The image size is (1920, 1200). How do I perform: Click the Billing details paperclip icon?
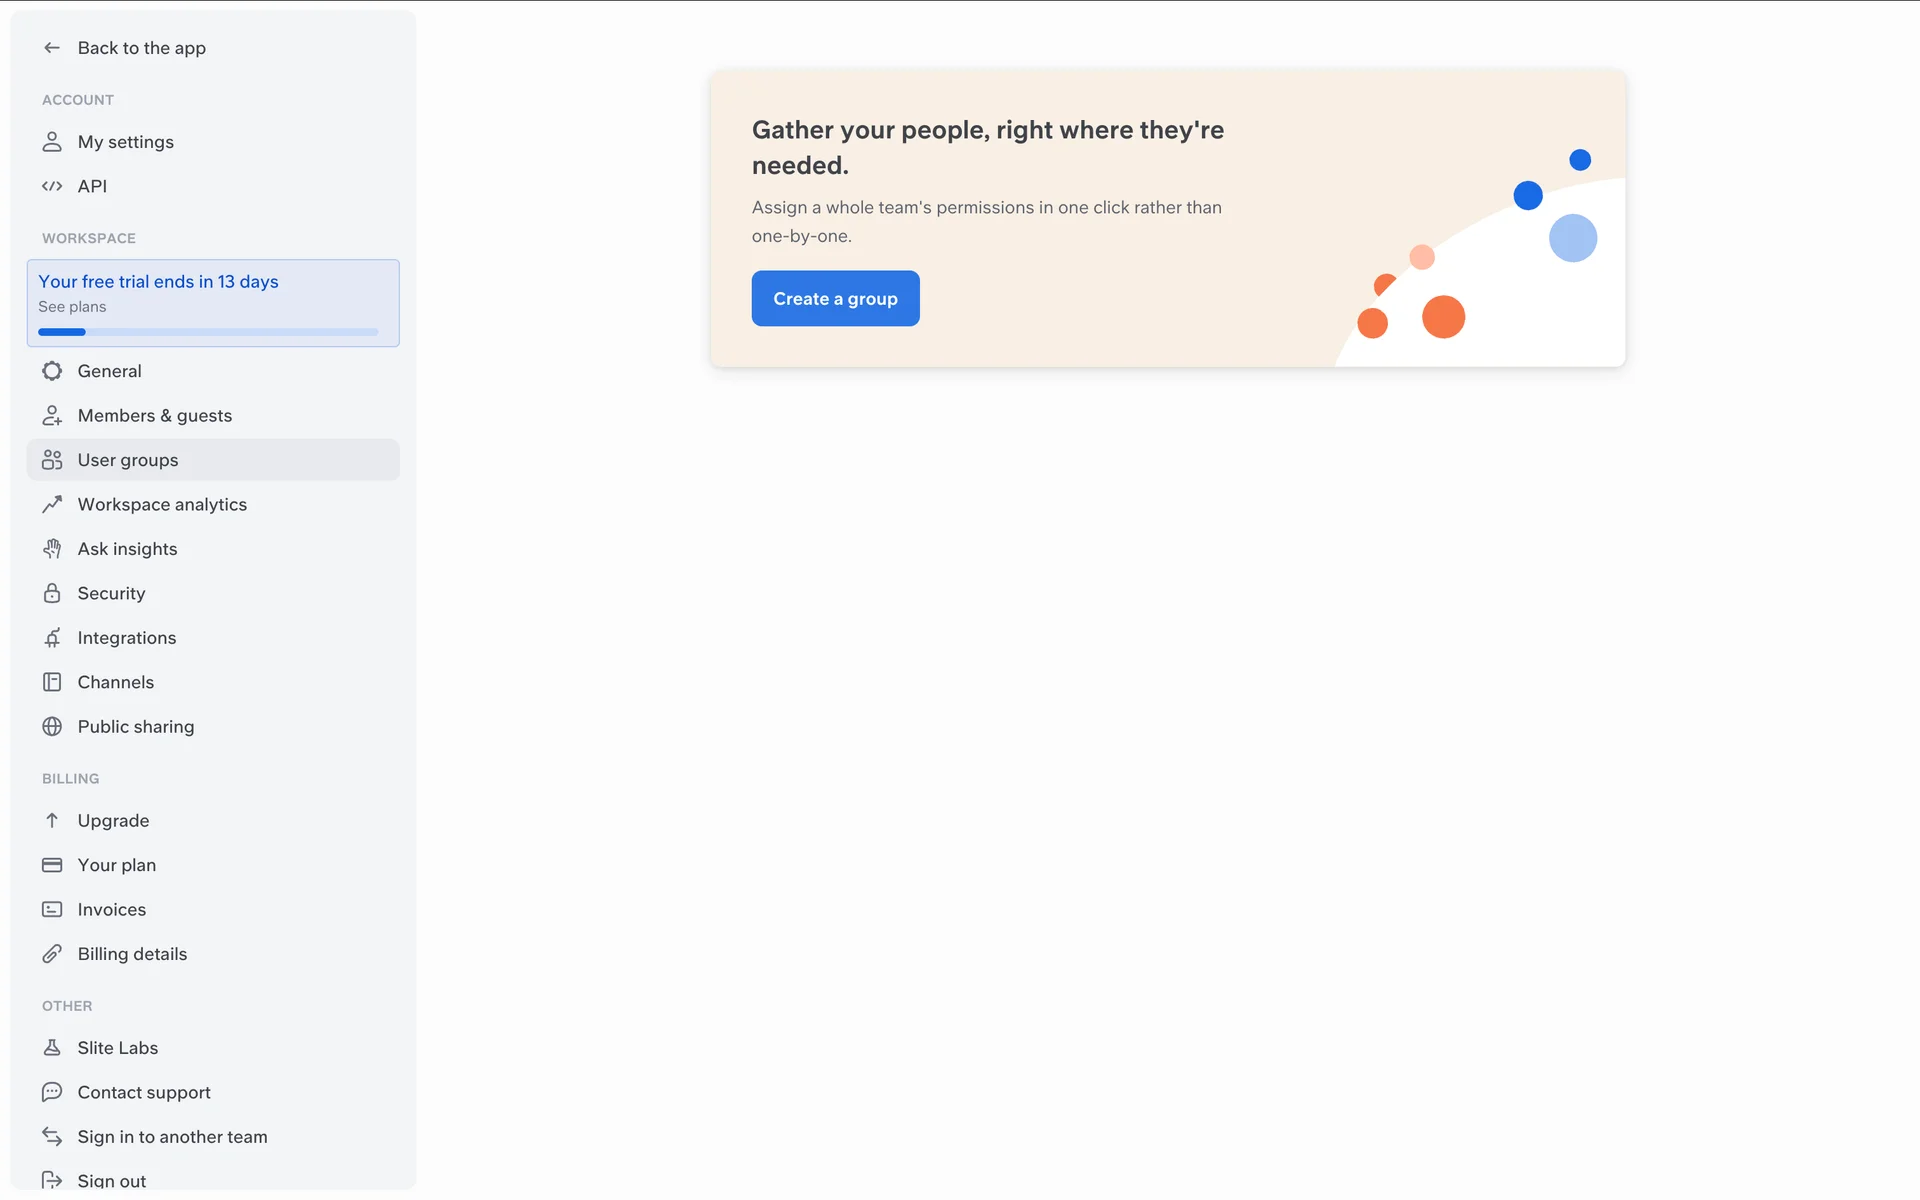coord(52,954)
